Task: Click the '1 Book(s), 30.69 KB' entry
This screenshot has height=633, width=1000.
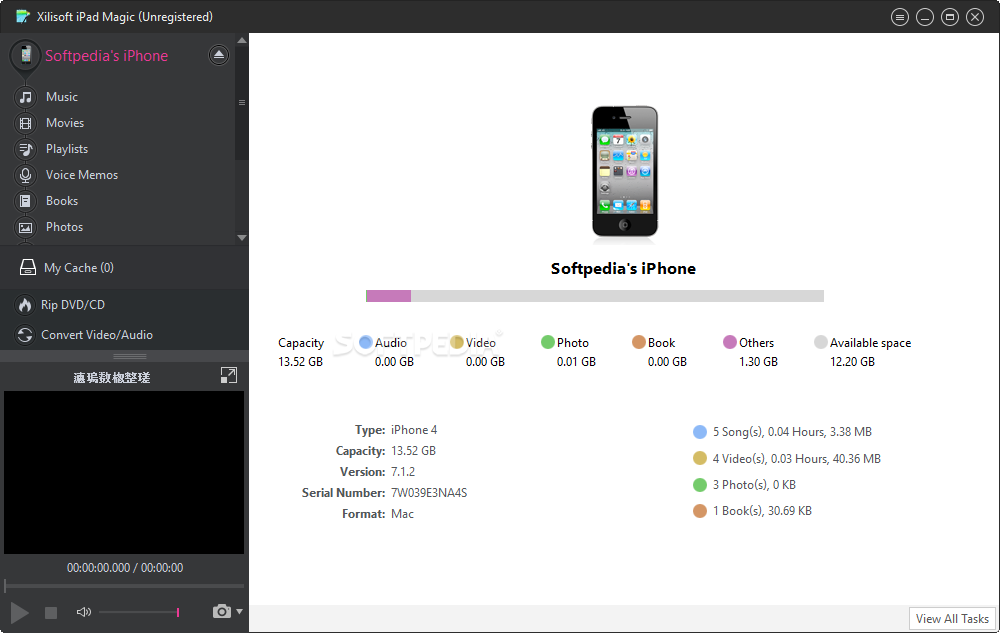Action: (762, 511)
